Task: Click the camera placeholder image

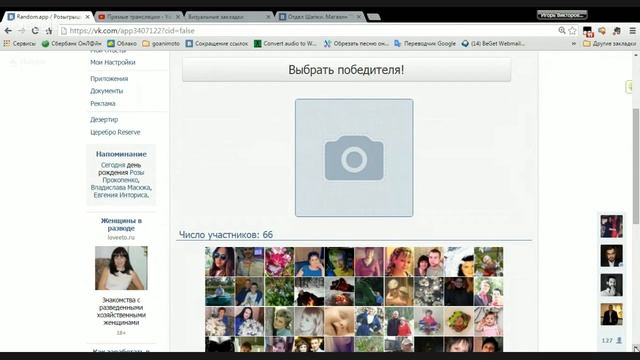Action: [x=354, y=158]
